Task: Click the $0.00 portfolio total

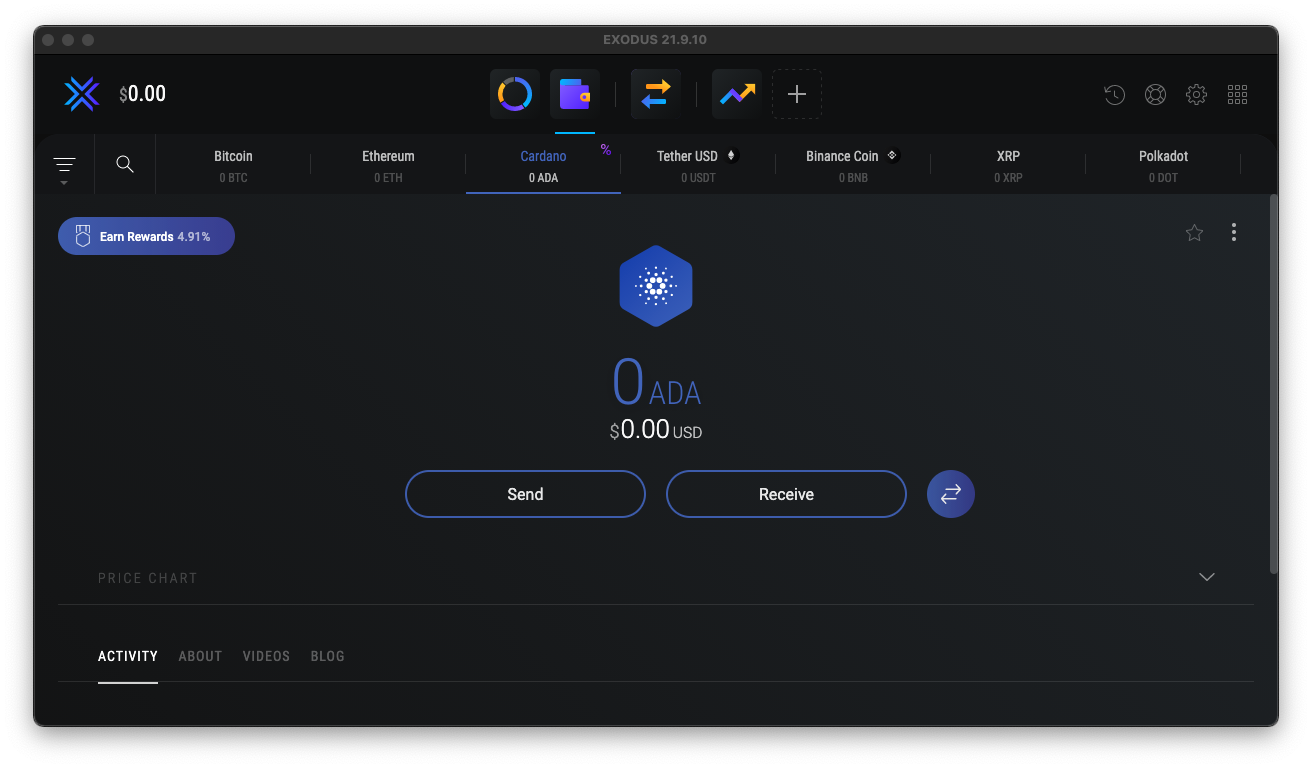Action: click(x=142, y=94)
